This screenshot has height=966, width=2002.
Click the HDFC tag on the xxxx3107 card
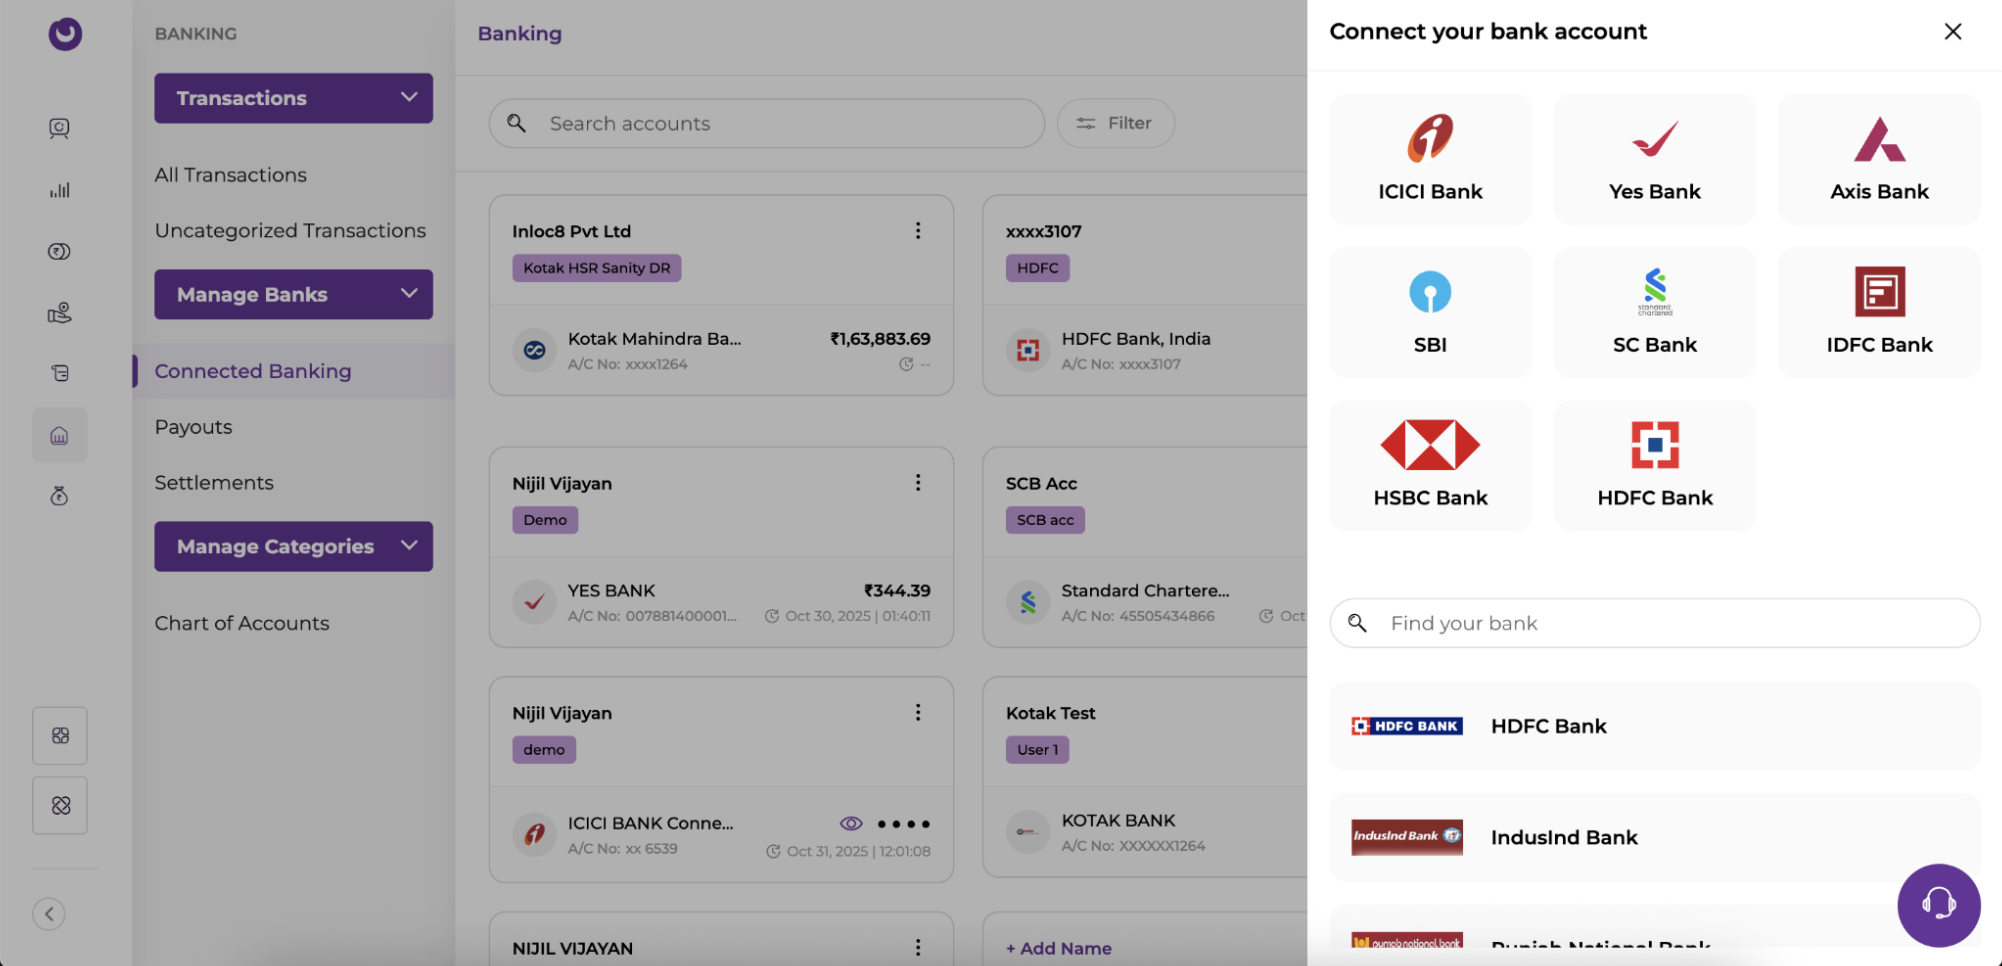(1037, 268)
